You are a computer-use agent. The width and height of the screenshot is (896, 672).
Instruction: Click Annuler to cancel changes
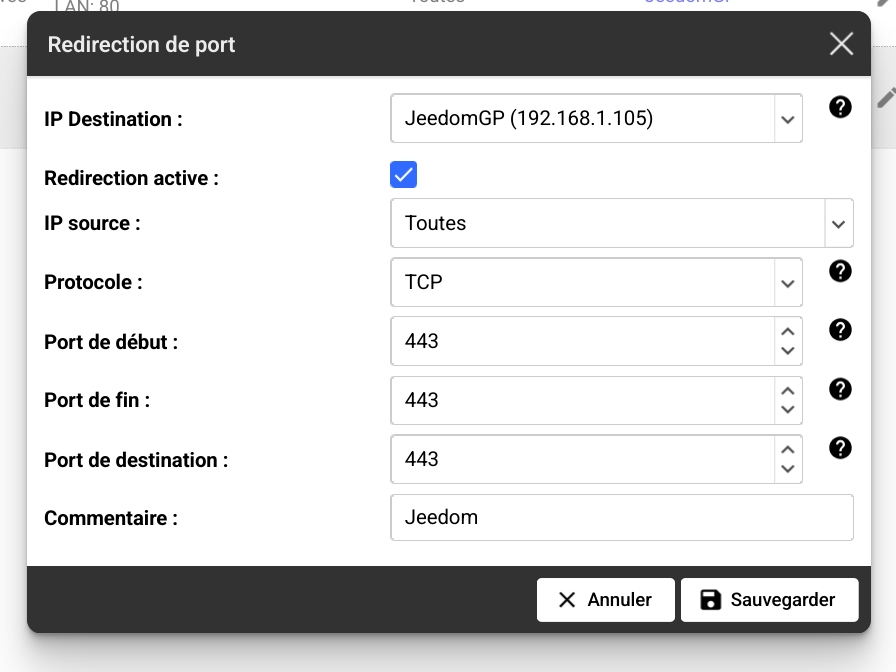[606, 599]
